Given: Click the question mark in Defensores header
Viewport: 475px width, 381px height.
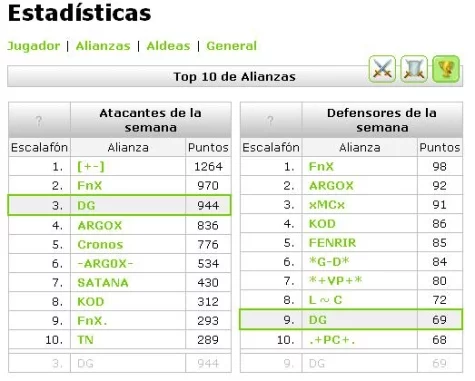Looking at the screenshot, I should coord(270,121).
